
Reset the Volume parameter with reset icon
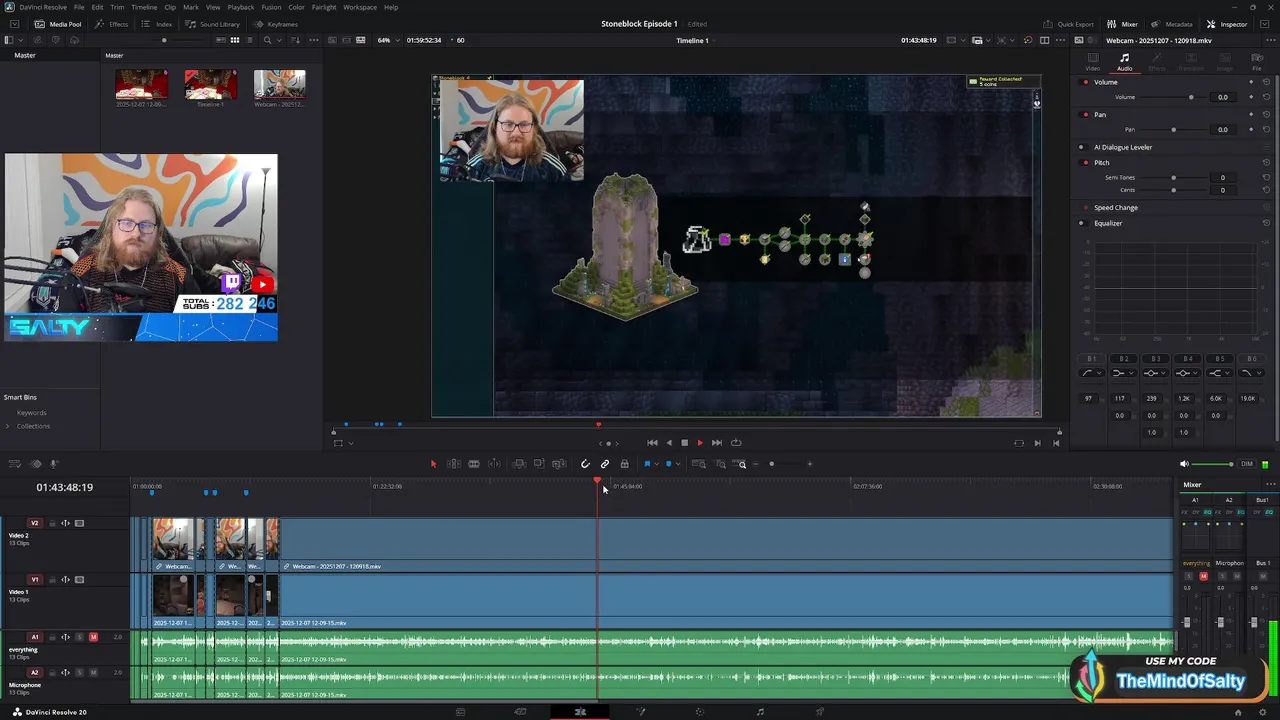point(1266,97)
